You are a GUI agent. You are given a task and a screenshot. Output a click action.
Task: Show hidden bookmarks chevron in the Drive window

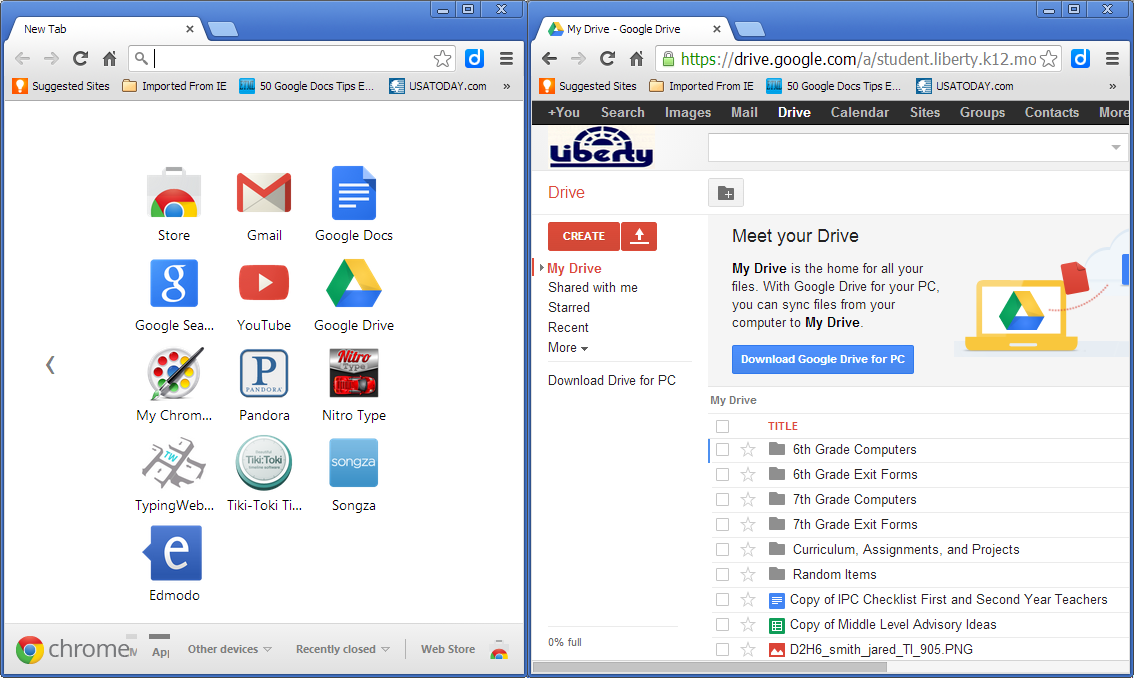pos(1112,86)
